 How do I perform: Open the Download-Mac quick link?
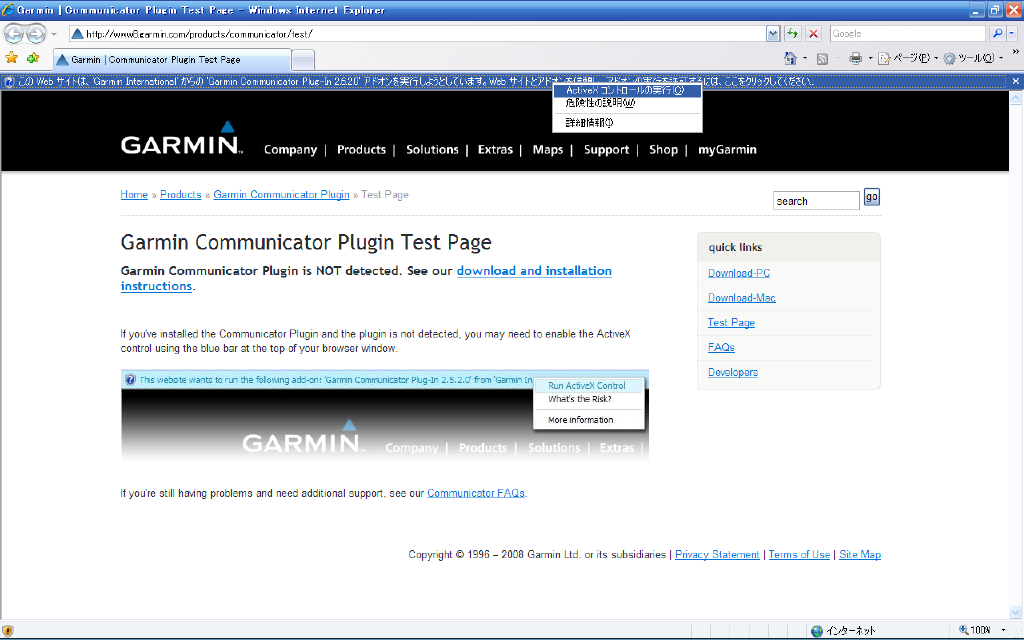click(741, 298)
